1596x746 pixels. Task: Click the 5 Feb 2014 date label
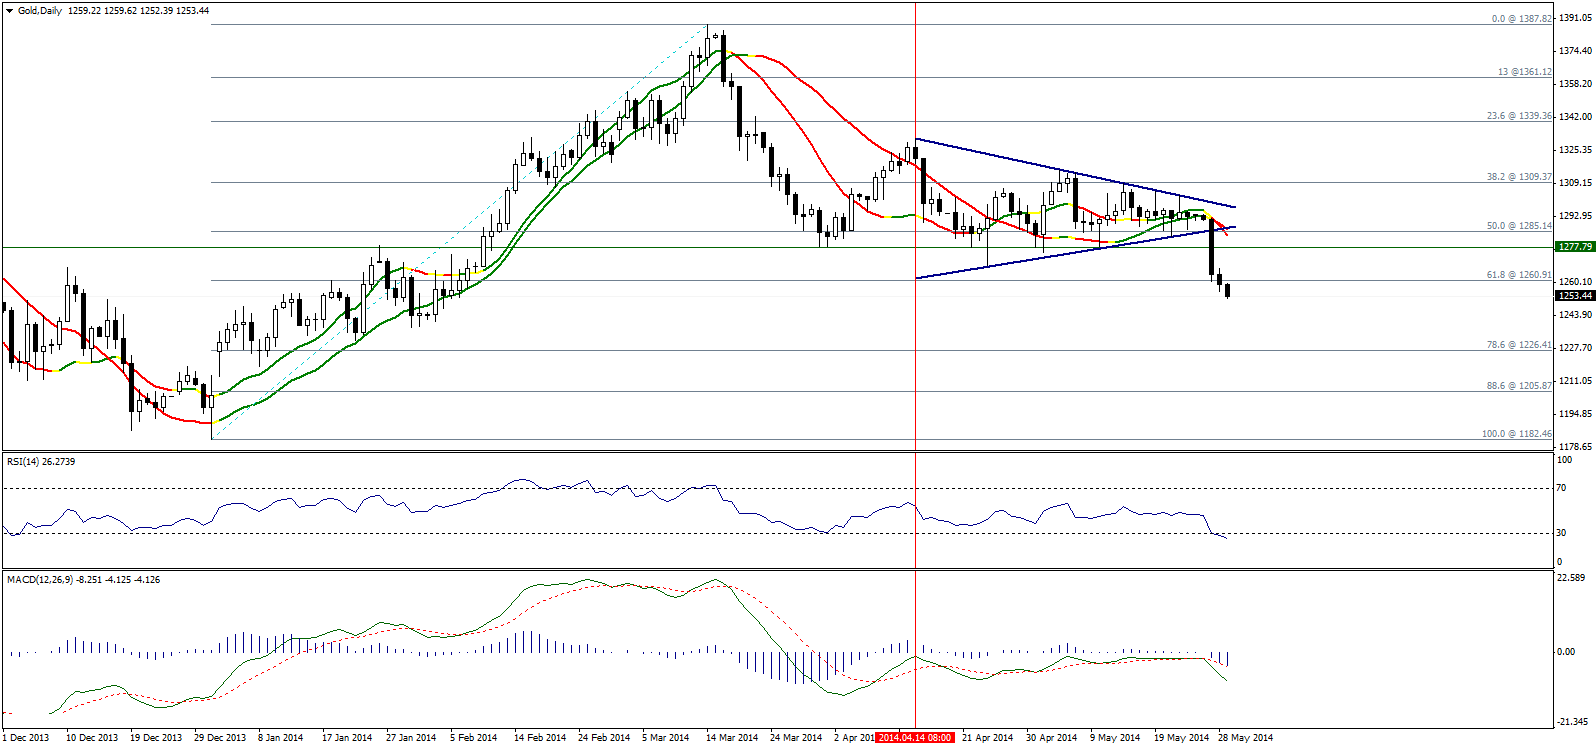click(x=474, y=738)
